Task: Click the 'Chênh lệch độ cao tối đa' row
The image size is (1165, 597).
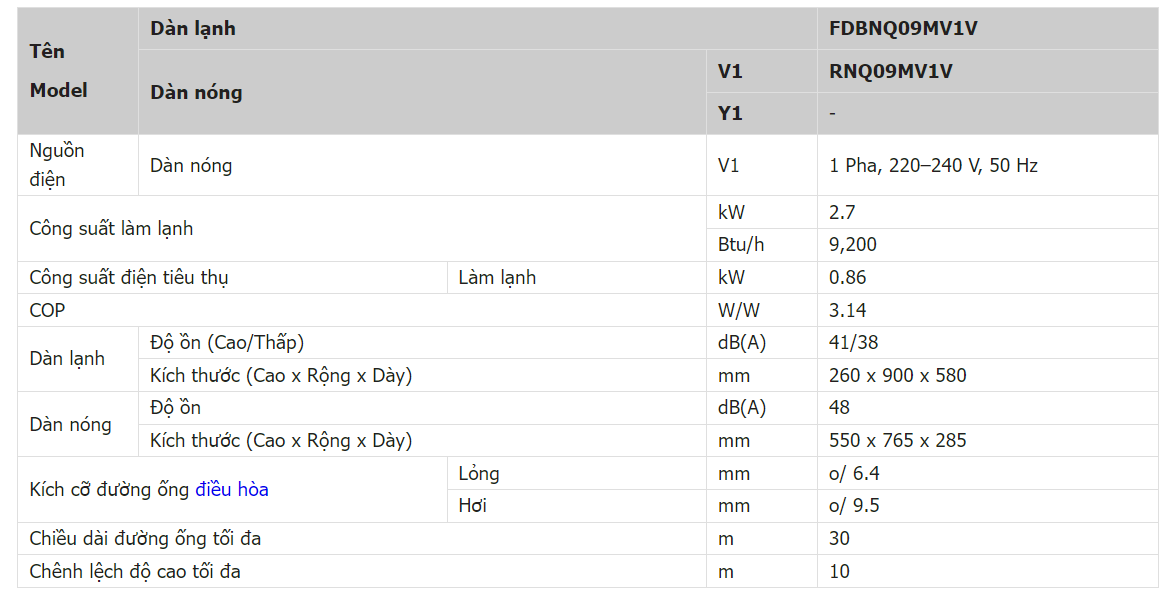Action: [x=135, y=572]
